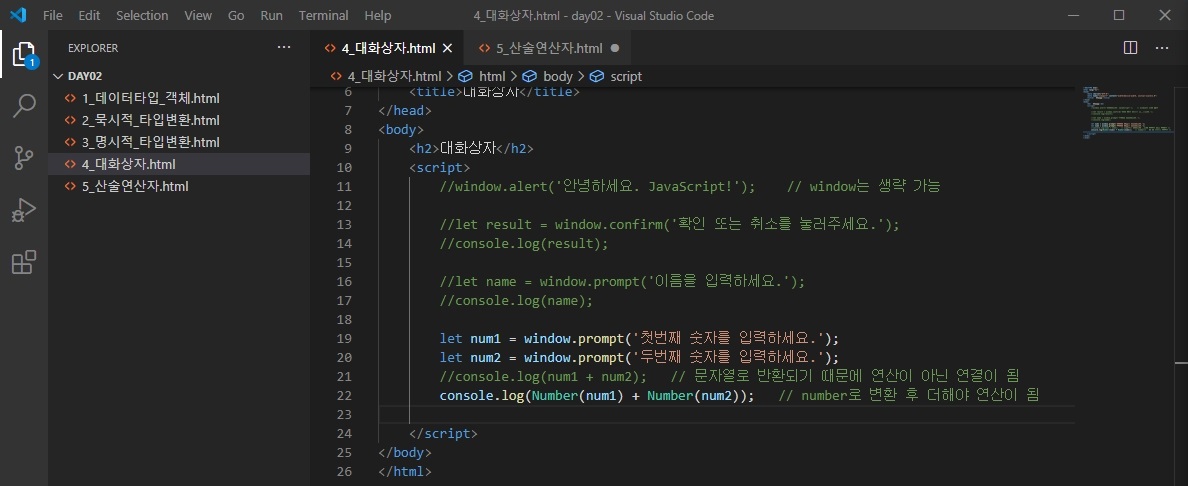This screenshot has height=486, width=1188.
Task: Click html icon of 1_데이터타입_객체.html
Action: click(x=70, y=98)
